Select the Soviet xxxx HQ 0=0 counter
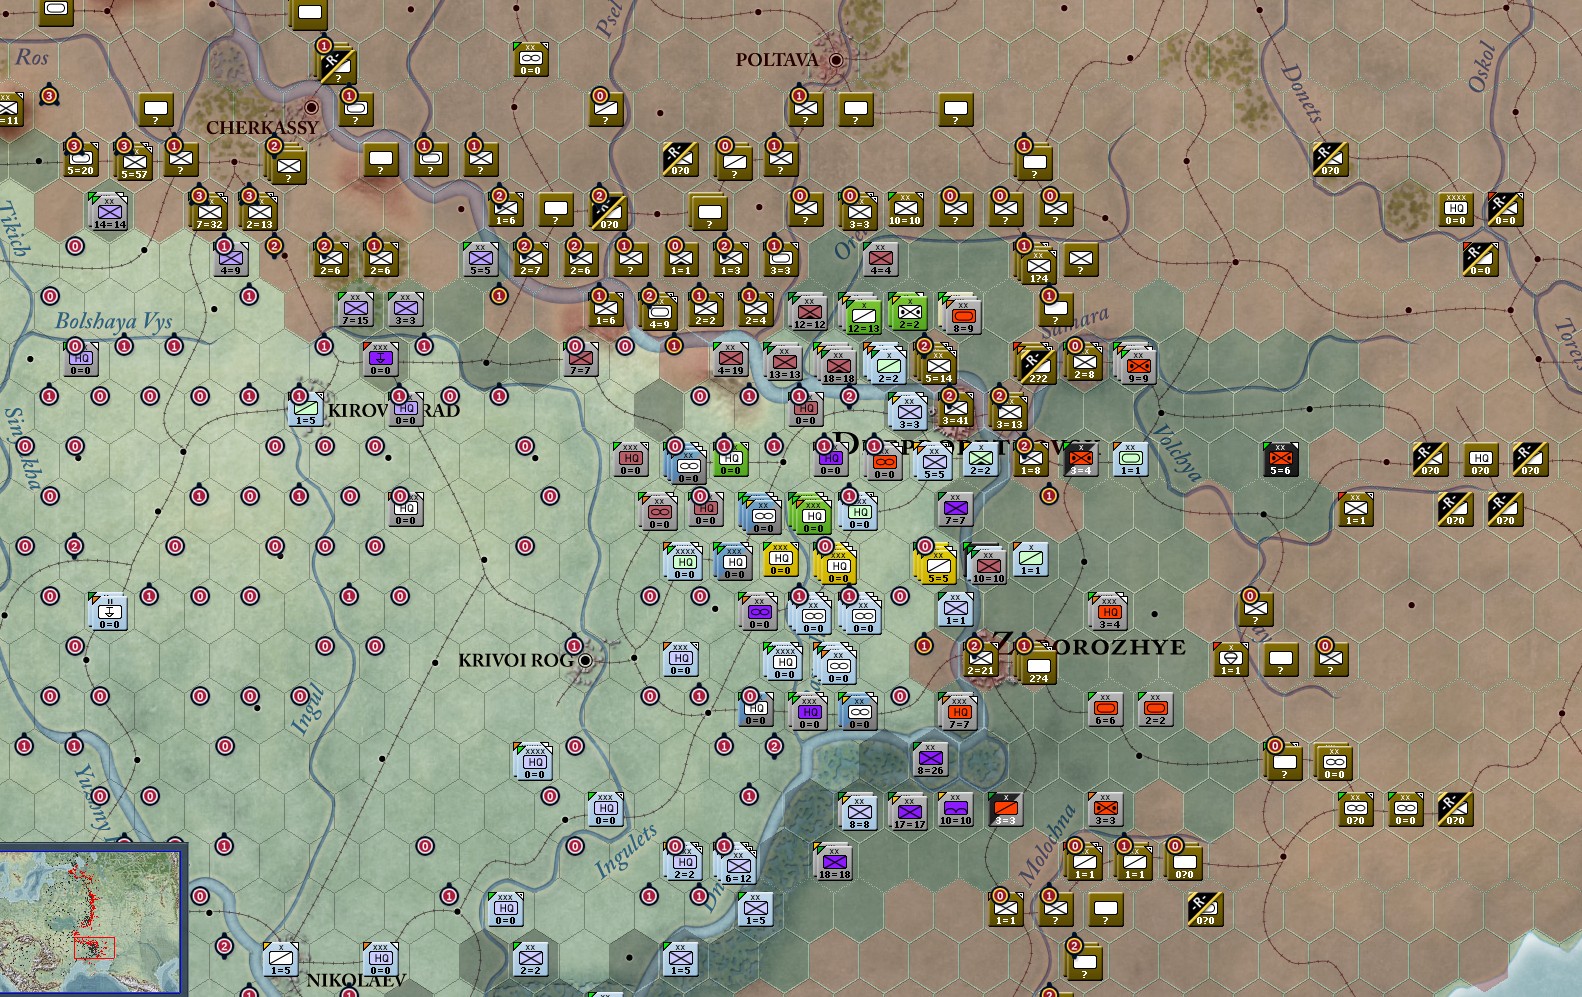The image size is (1582, 997). click(1455, 209)
